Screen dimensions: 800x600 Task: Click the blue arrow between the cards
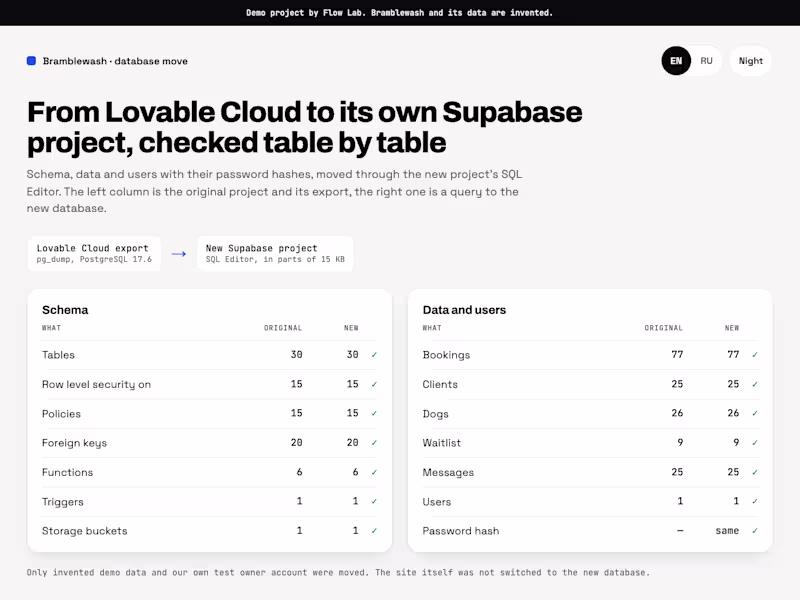179,254
